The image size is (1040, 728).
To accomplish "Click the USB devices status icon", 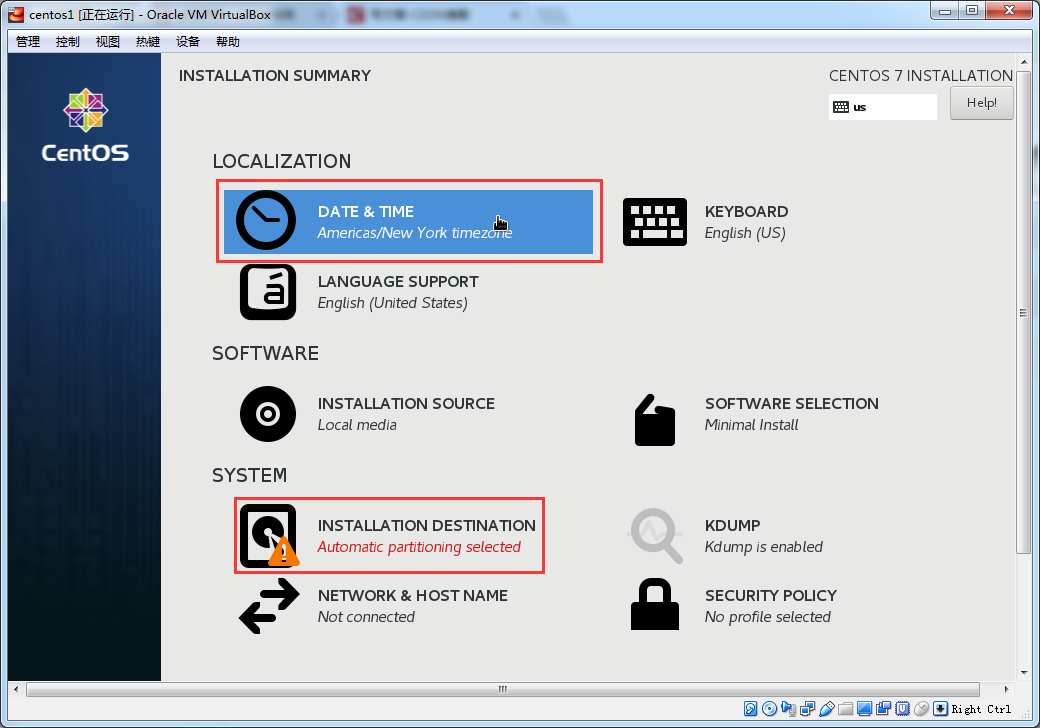I will (x=826, y=709).
